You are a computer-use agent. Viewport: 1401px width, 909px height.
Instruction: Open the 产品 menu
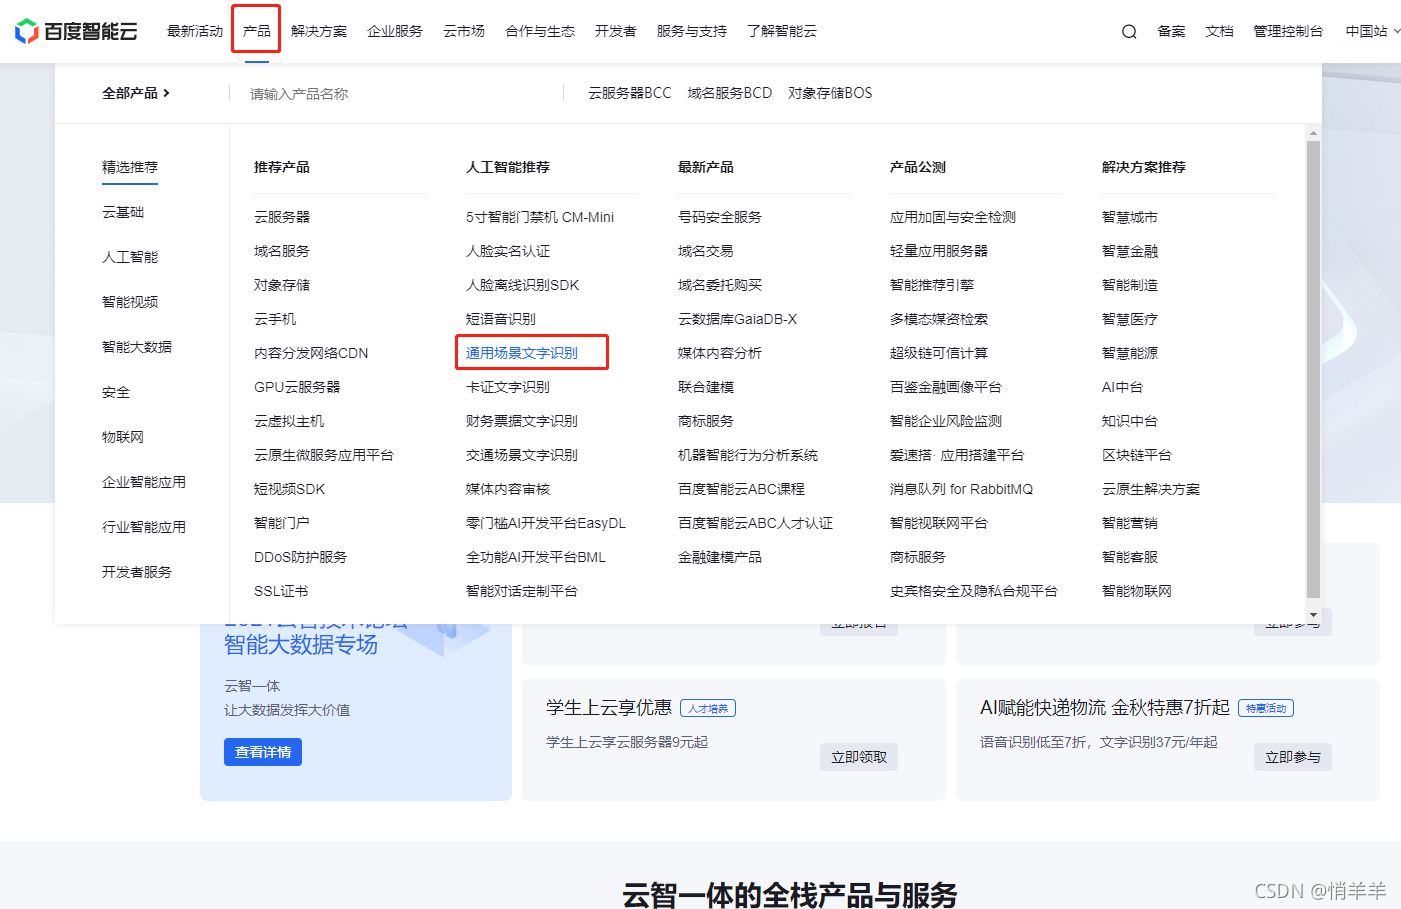256,32
